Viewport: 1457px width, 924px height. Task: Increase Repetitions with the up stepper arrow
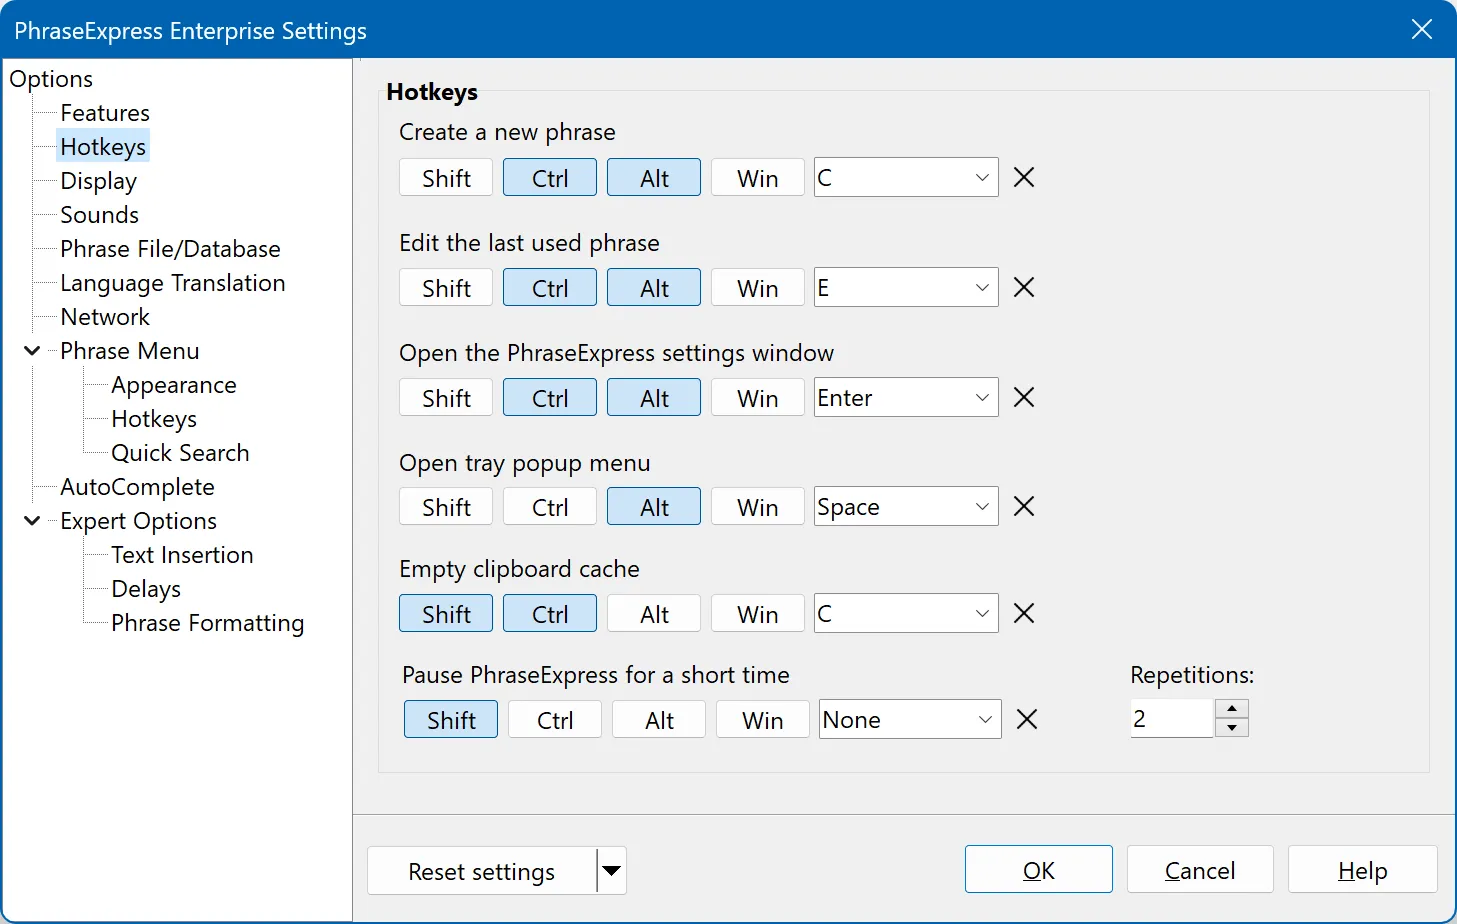tap(1232, 710)
